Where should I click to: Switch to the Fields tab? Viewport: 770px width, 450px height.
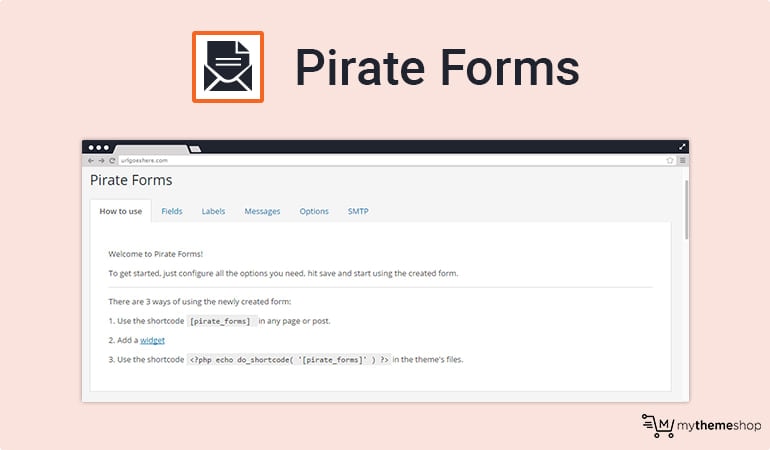click(172, 211)
